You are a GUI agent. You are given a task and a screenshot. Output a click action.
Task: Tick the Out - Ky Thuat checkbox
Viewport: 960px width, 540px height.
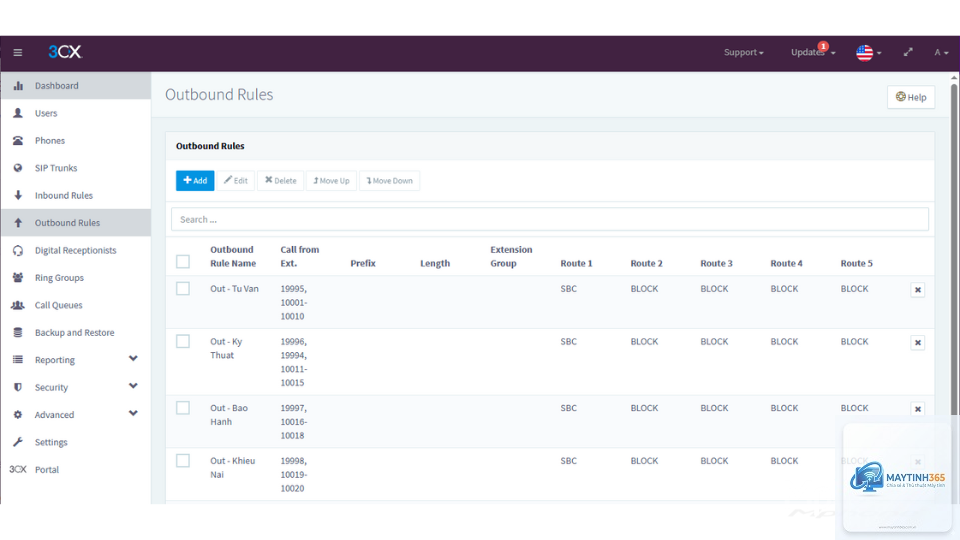pyautogui.click(x=183, y=341)
